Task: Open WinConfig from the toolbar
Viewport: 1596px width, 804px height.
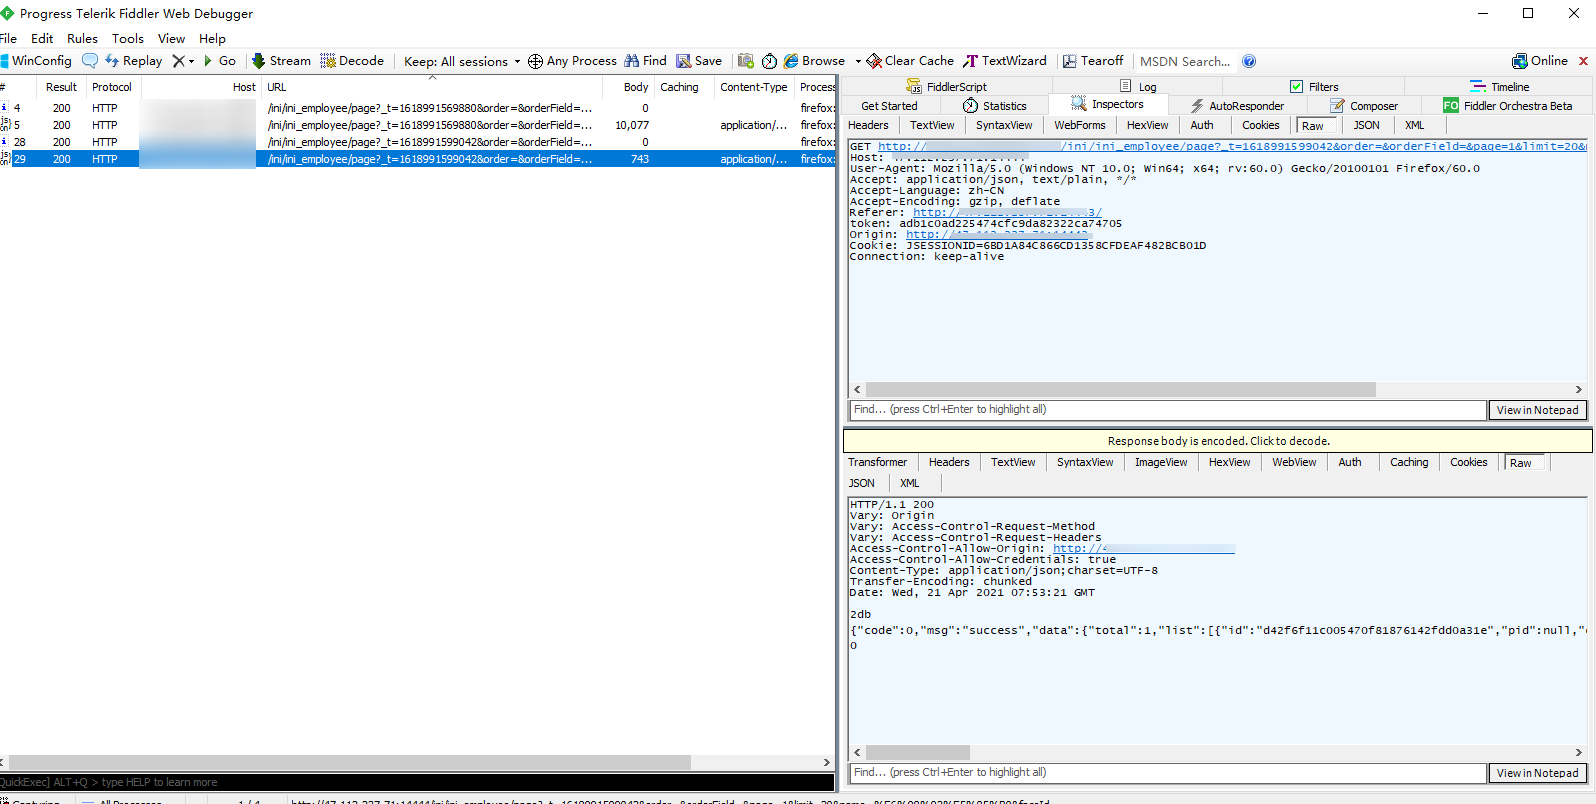Action: [x=36, y=61]
